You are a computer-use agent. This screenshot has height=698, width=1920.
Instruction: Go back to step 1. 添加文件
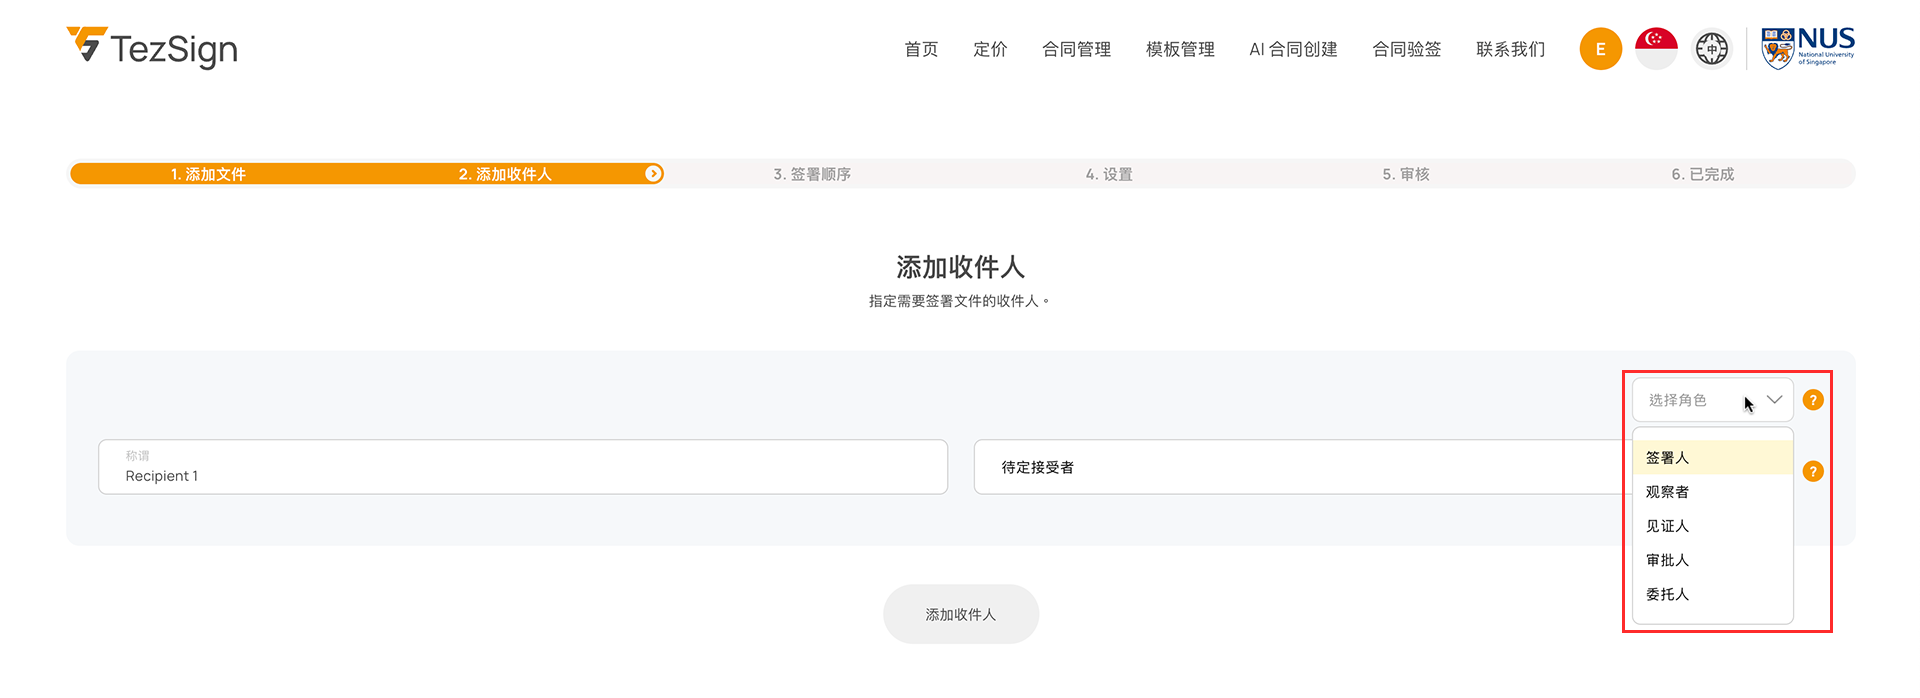[208, 174]
